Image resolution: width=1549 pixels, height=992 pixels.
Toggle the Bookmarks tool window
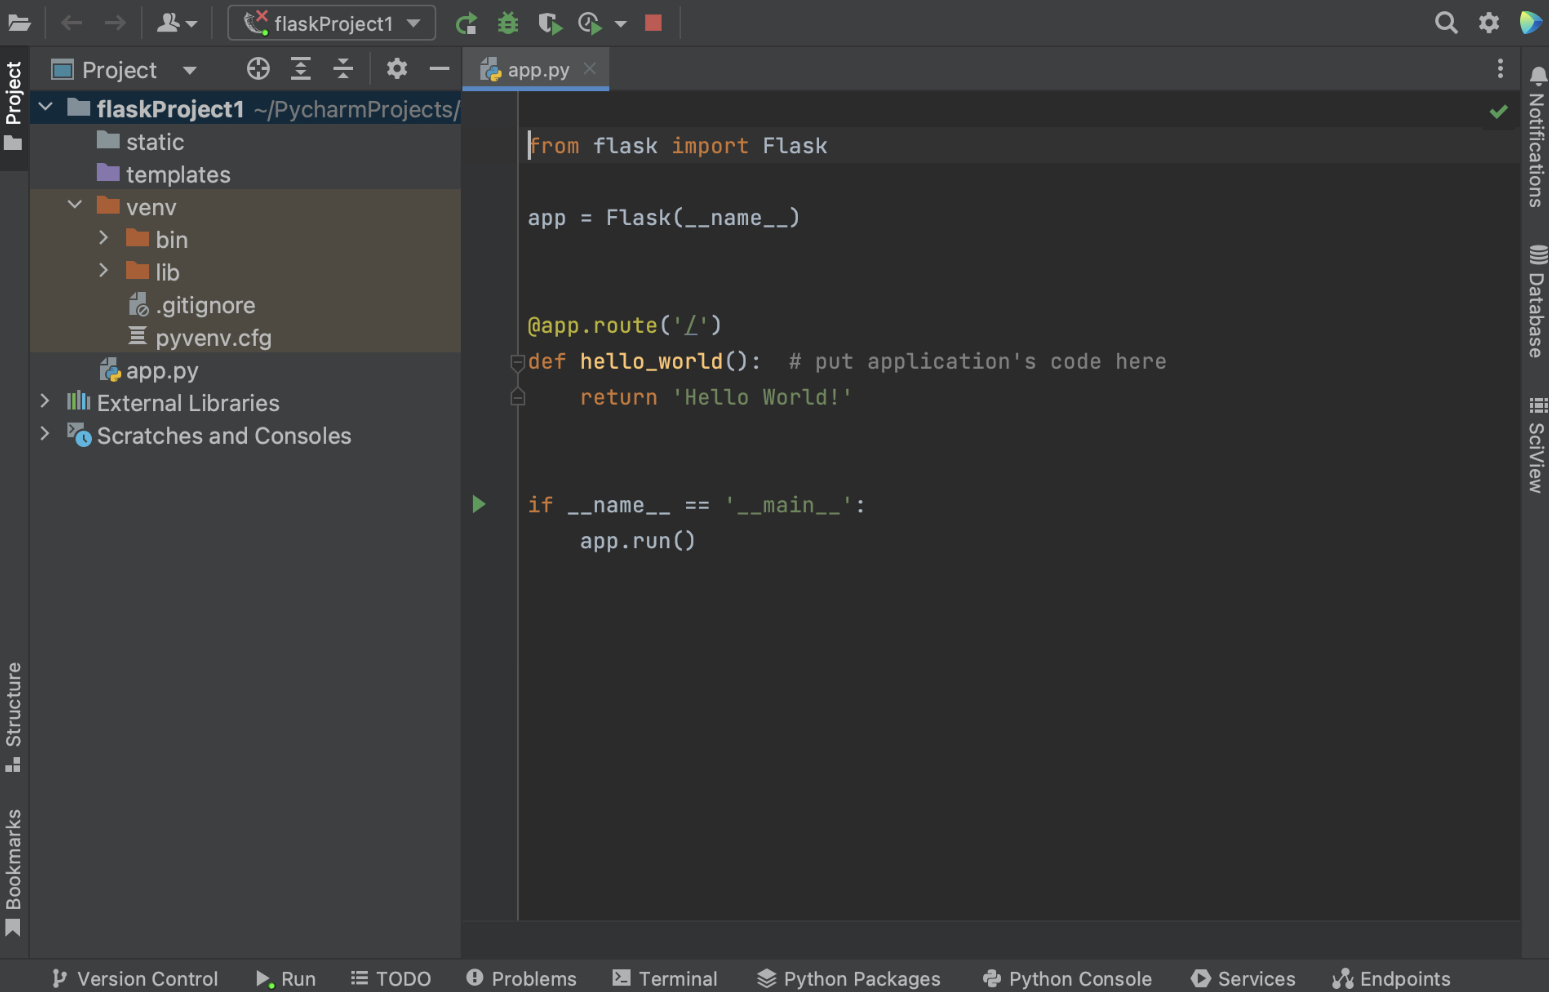click(14, 870)
